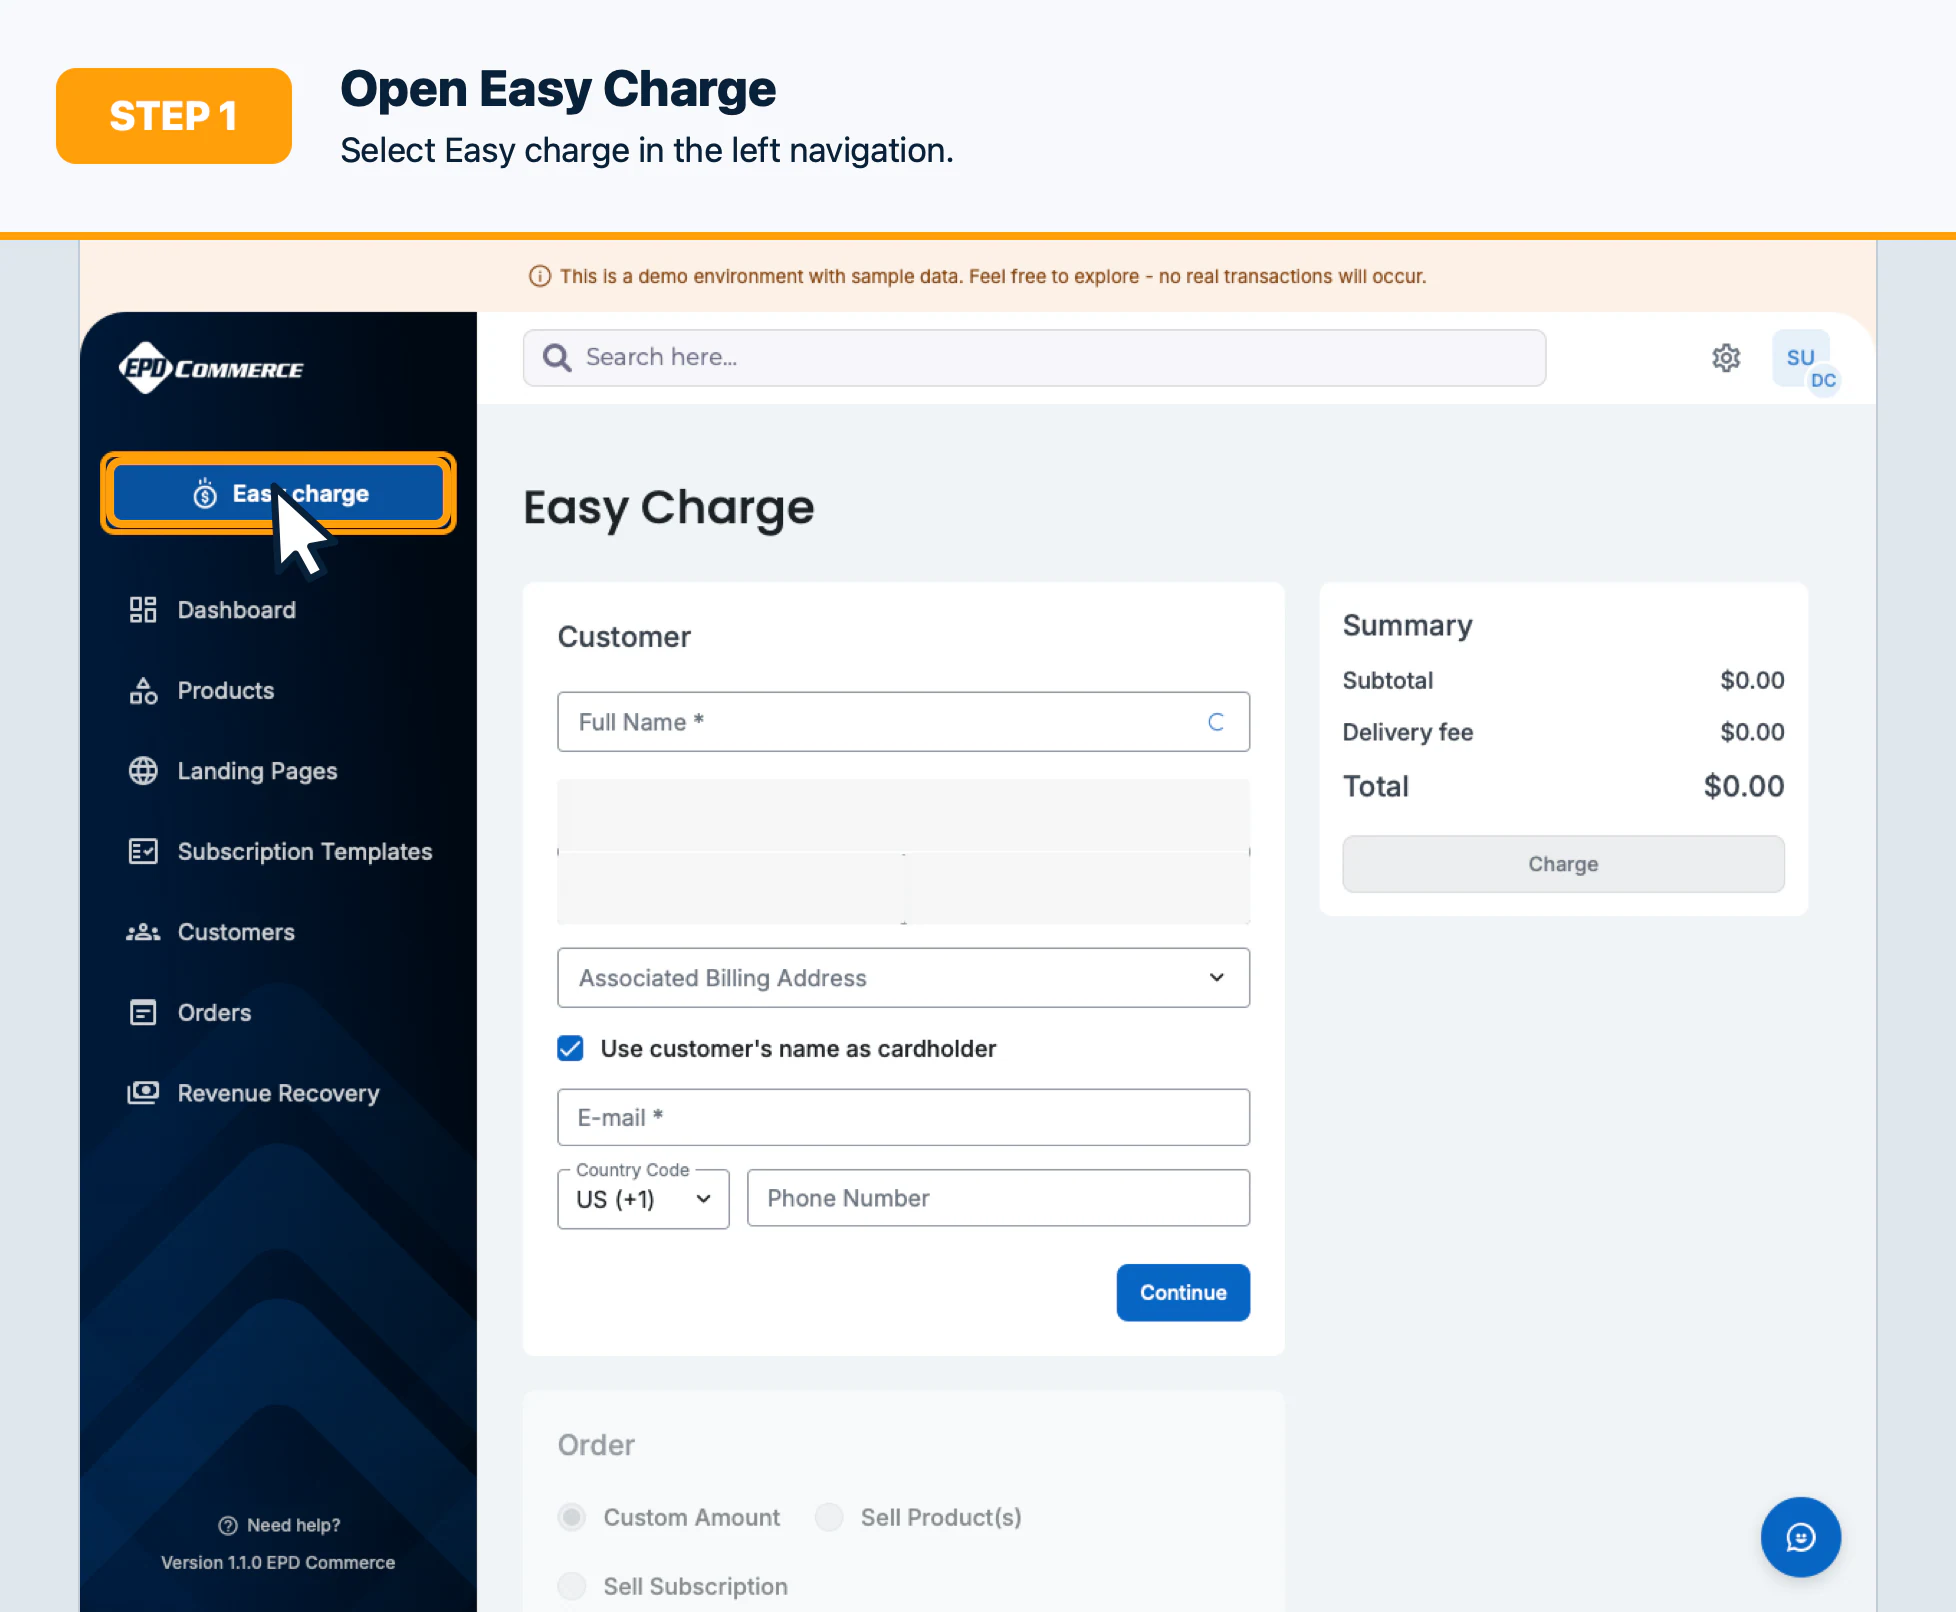Click the Phone Number input field
The height and width of the screenshot is (1612, 1956).
tap(998, 1198)
